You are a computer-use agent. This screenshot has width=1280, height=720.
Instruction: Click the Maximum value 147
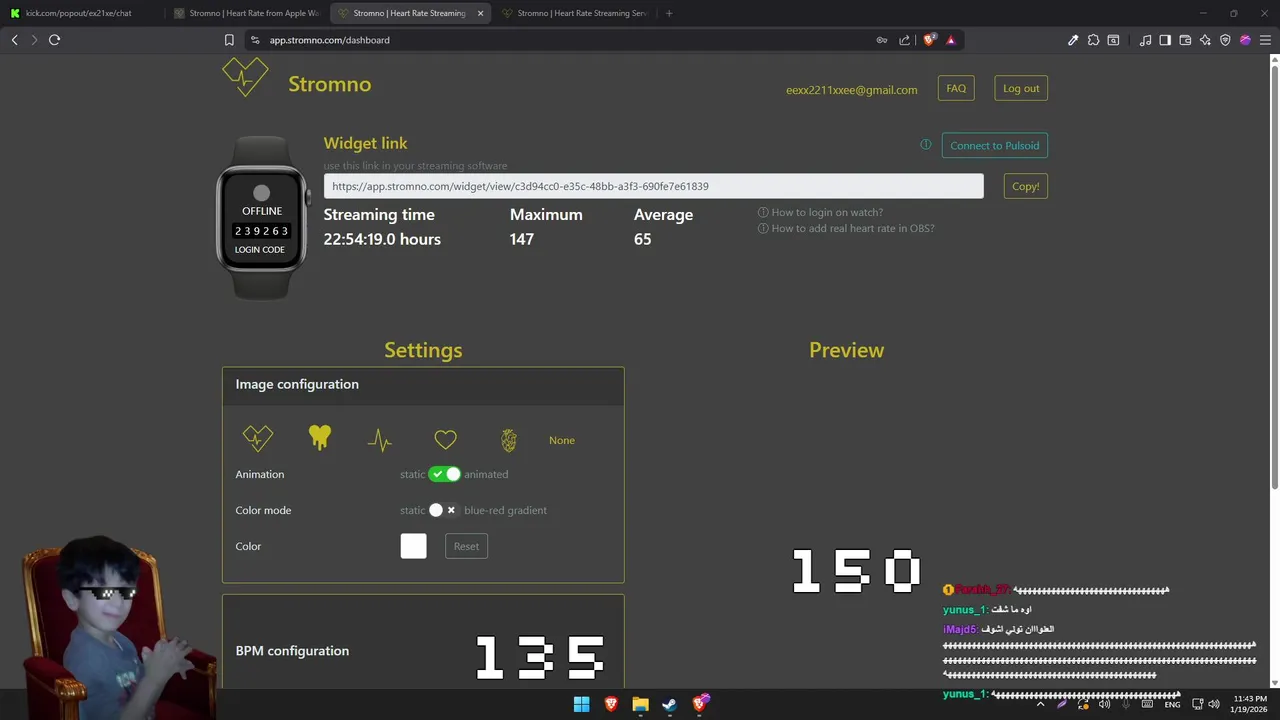(x=522, y=239)
